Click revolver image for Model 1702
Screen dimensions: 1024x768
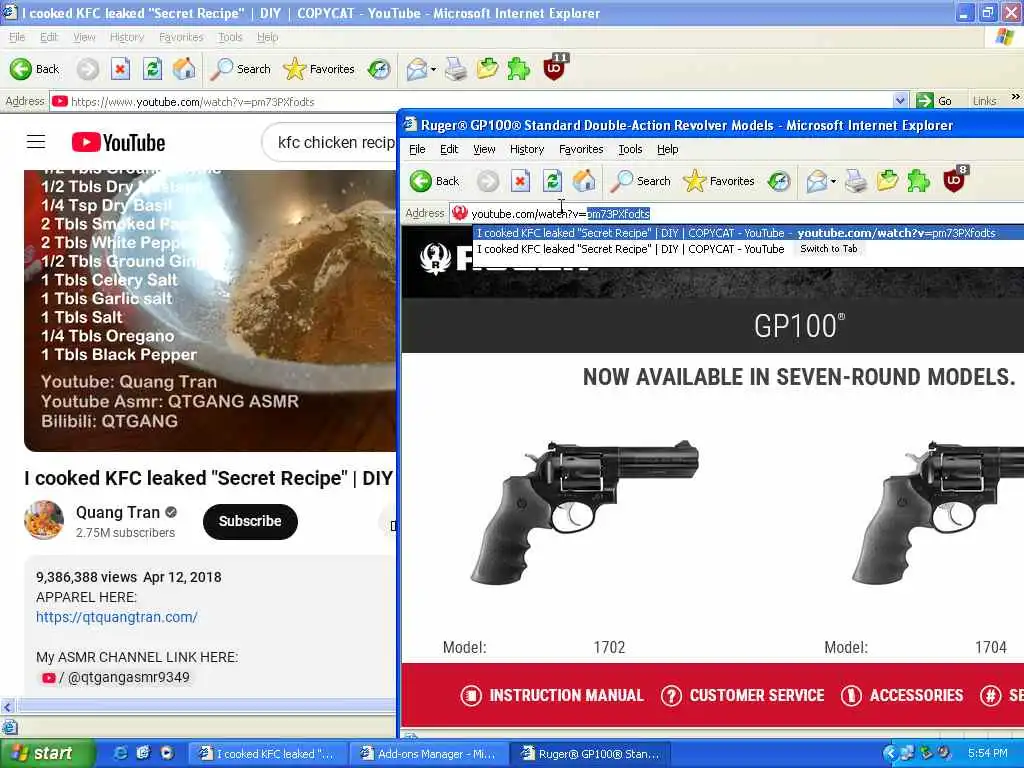(x=584, y=511)
